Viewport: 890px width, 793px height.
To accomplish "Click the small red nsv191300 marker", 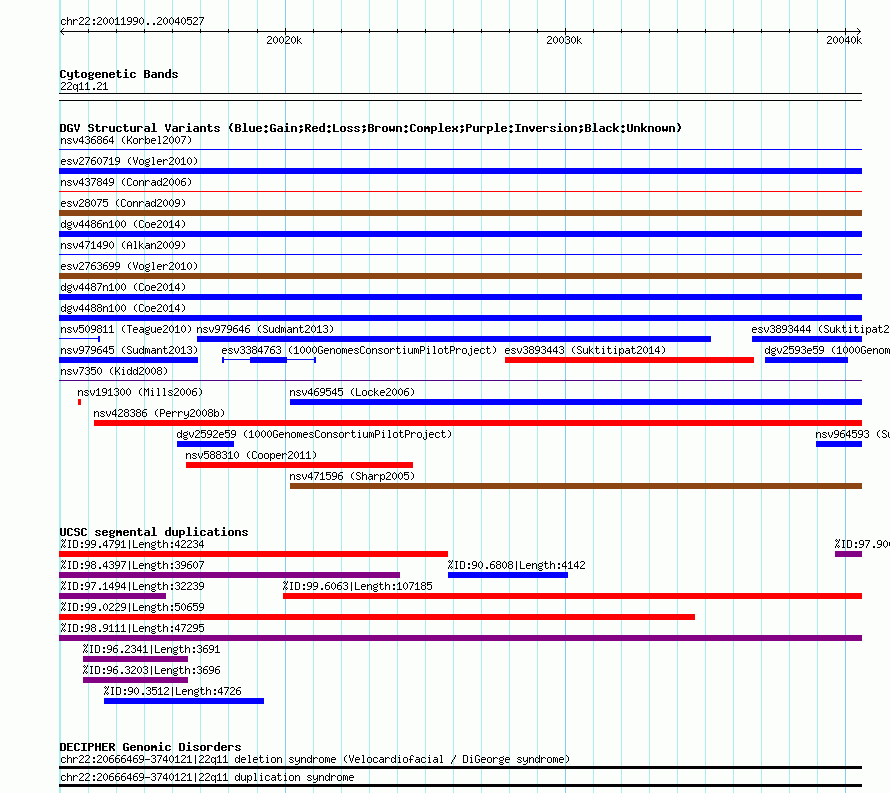I will point(79,402).
